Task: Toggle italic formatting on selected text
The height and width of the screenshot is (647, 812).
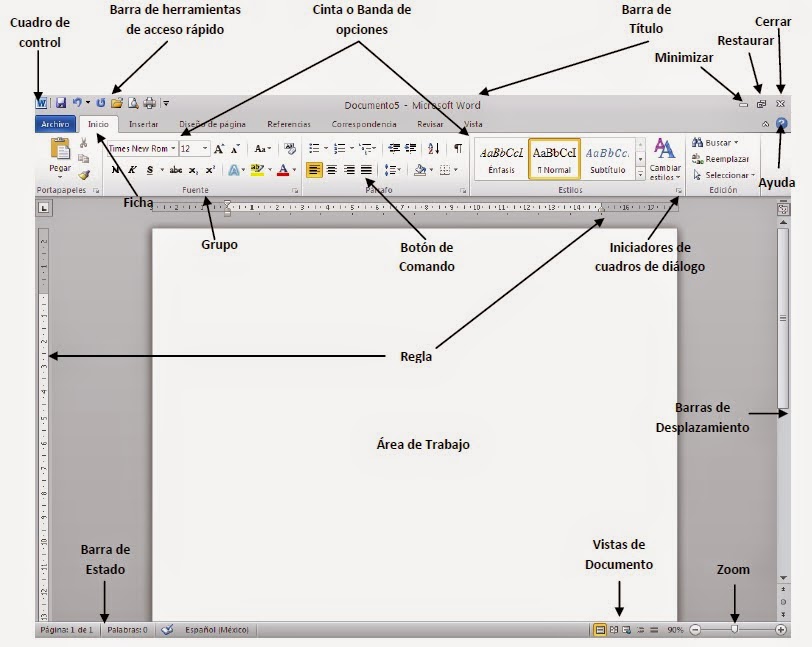Action: (132, 169)
